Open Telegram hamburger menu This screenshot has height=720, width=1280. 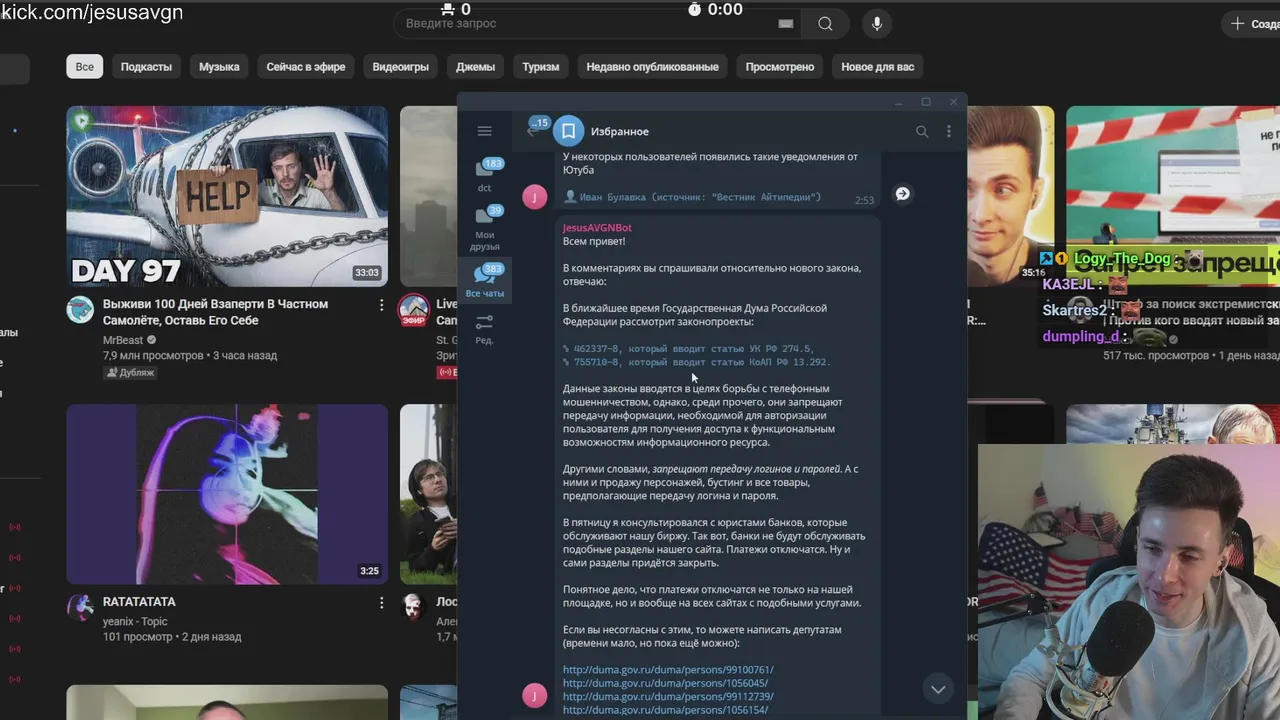[485, 131]
